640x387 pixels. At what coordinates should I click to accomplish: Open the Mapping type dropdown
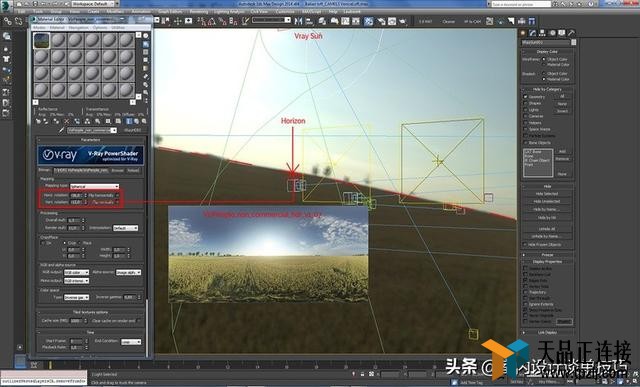94,186
